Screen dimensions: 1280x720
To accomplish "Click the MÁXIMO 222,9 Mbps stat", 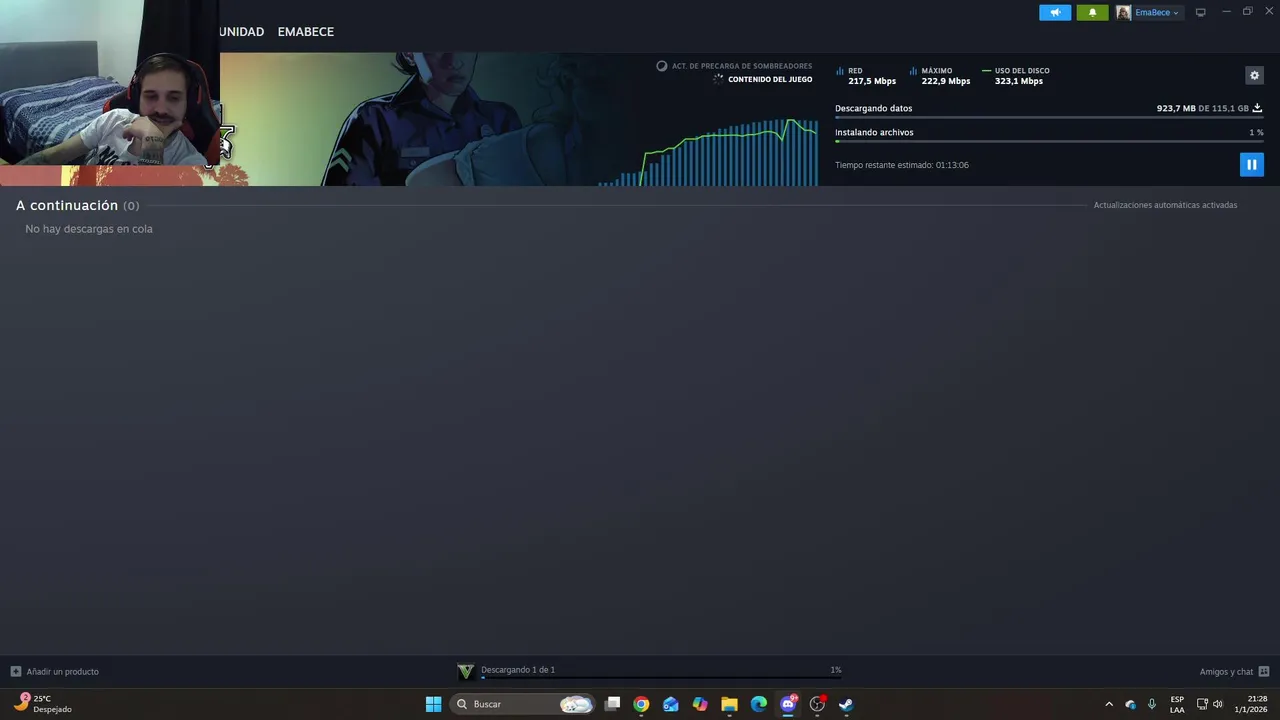I will 940,76.
